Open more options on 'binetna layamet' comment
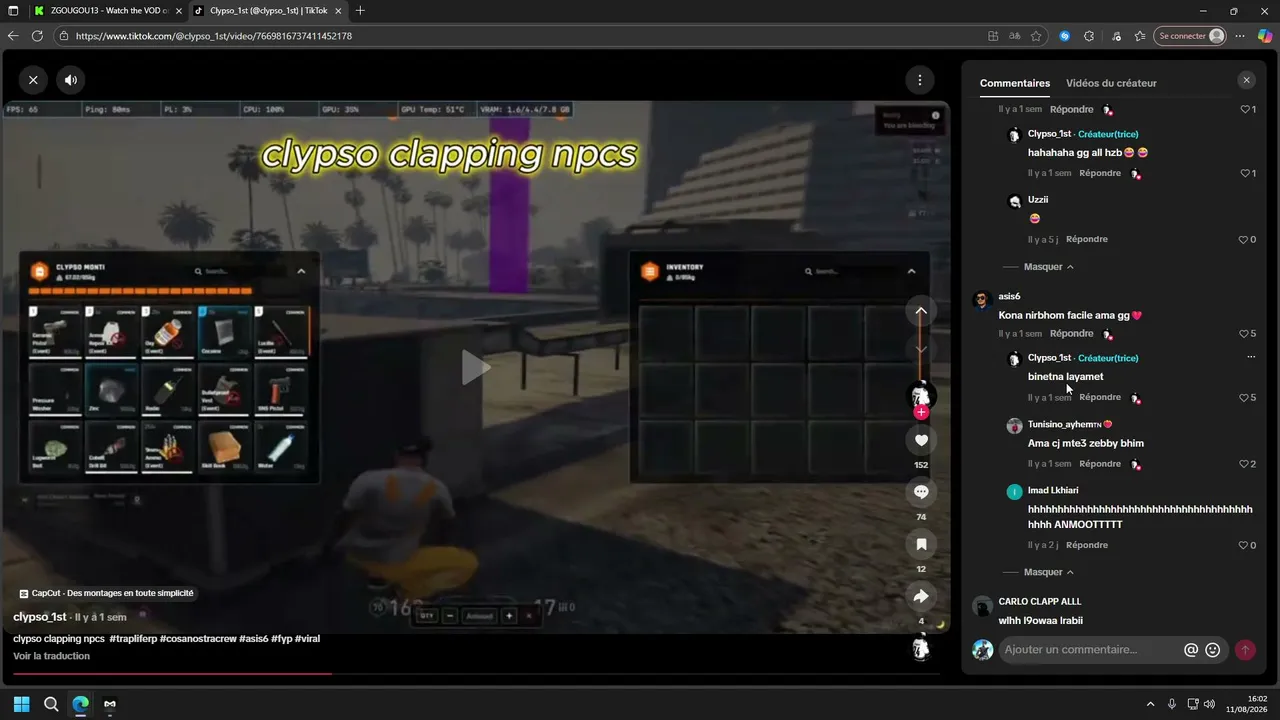Viewport: 1280px width, 720px height. click(1250, 357)
